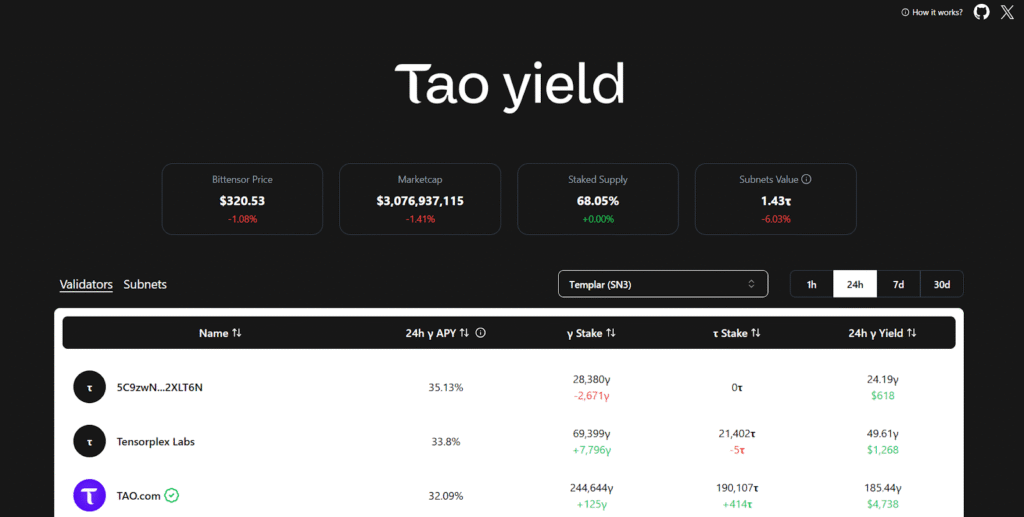Select the Validators tab
Screen dimensions: 1024x517
(x=86, y=284)
